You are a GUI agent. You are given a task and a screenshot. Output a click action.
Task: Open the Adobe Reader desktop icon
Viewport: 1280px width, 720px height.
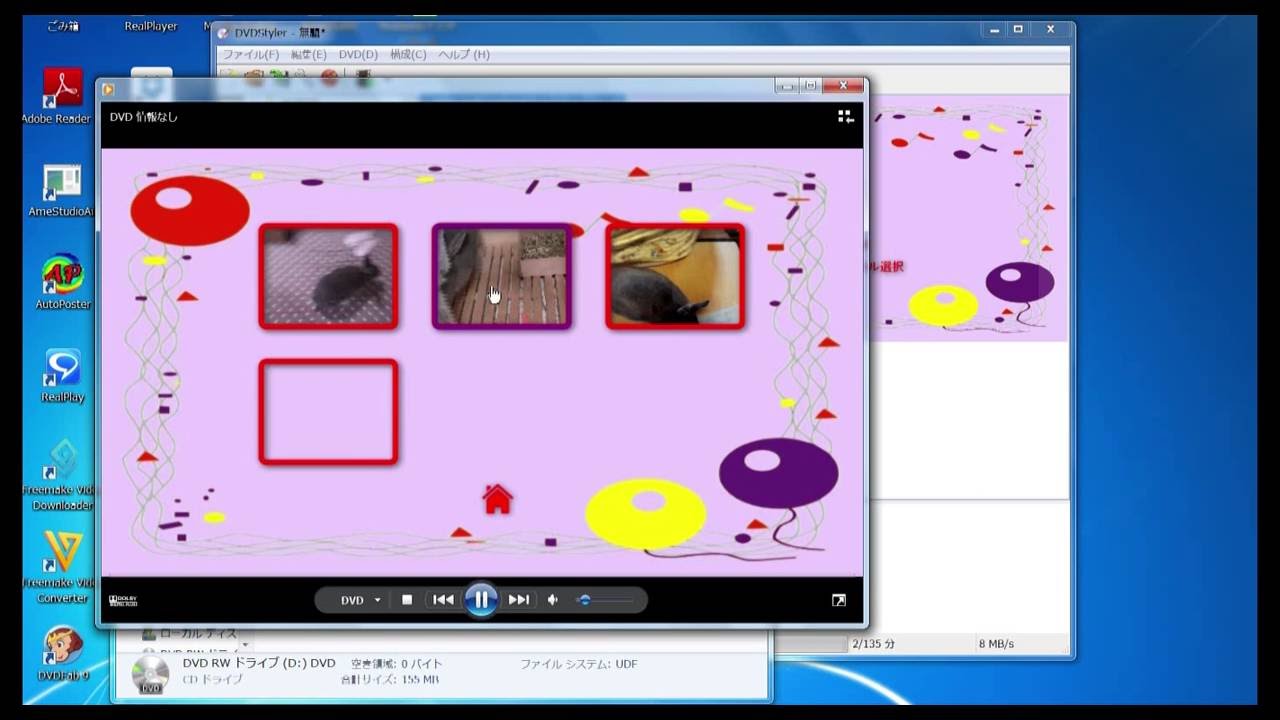pyautogui.click(x=62, y=96)
